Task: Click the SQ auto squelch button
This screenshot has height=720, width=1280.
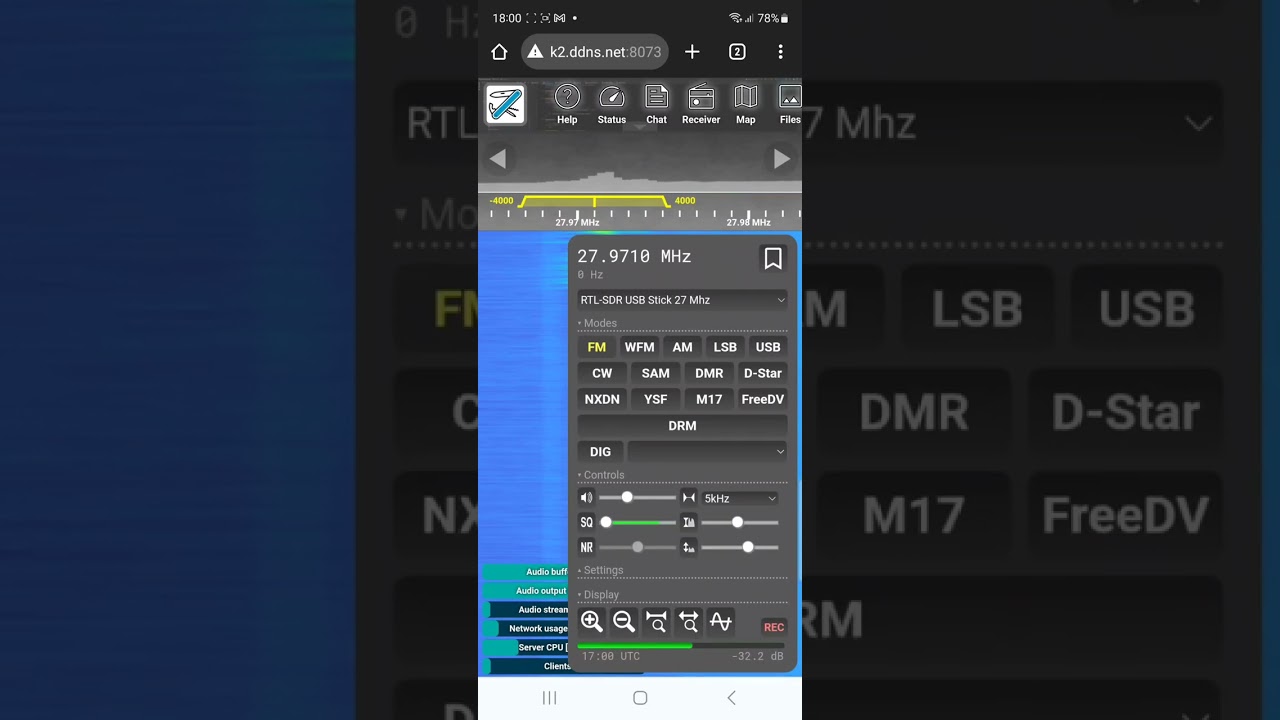Action: pyautogui.click(x=587, y=522)
